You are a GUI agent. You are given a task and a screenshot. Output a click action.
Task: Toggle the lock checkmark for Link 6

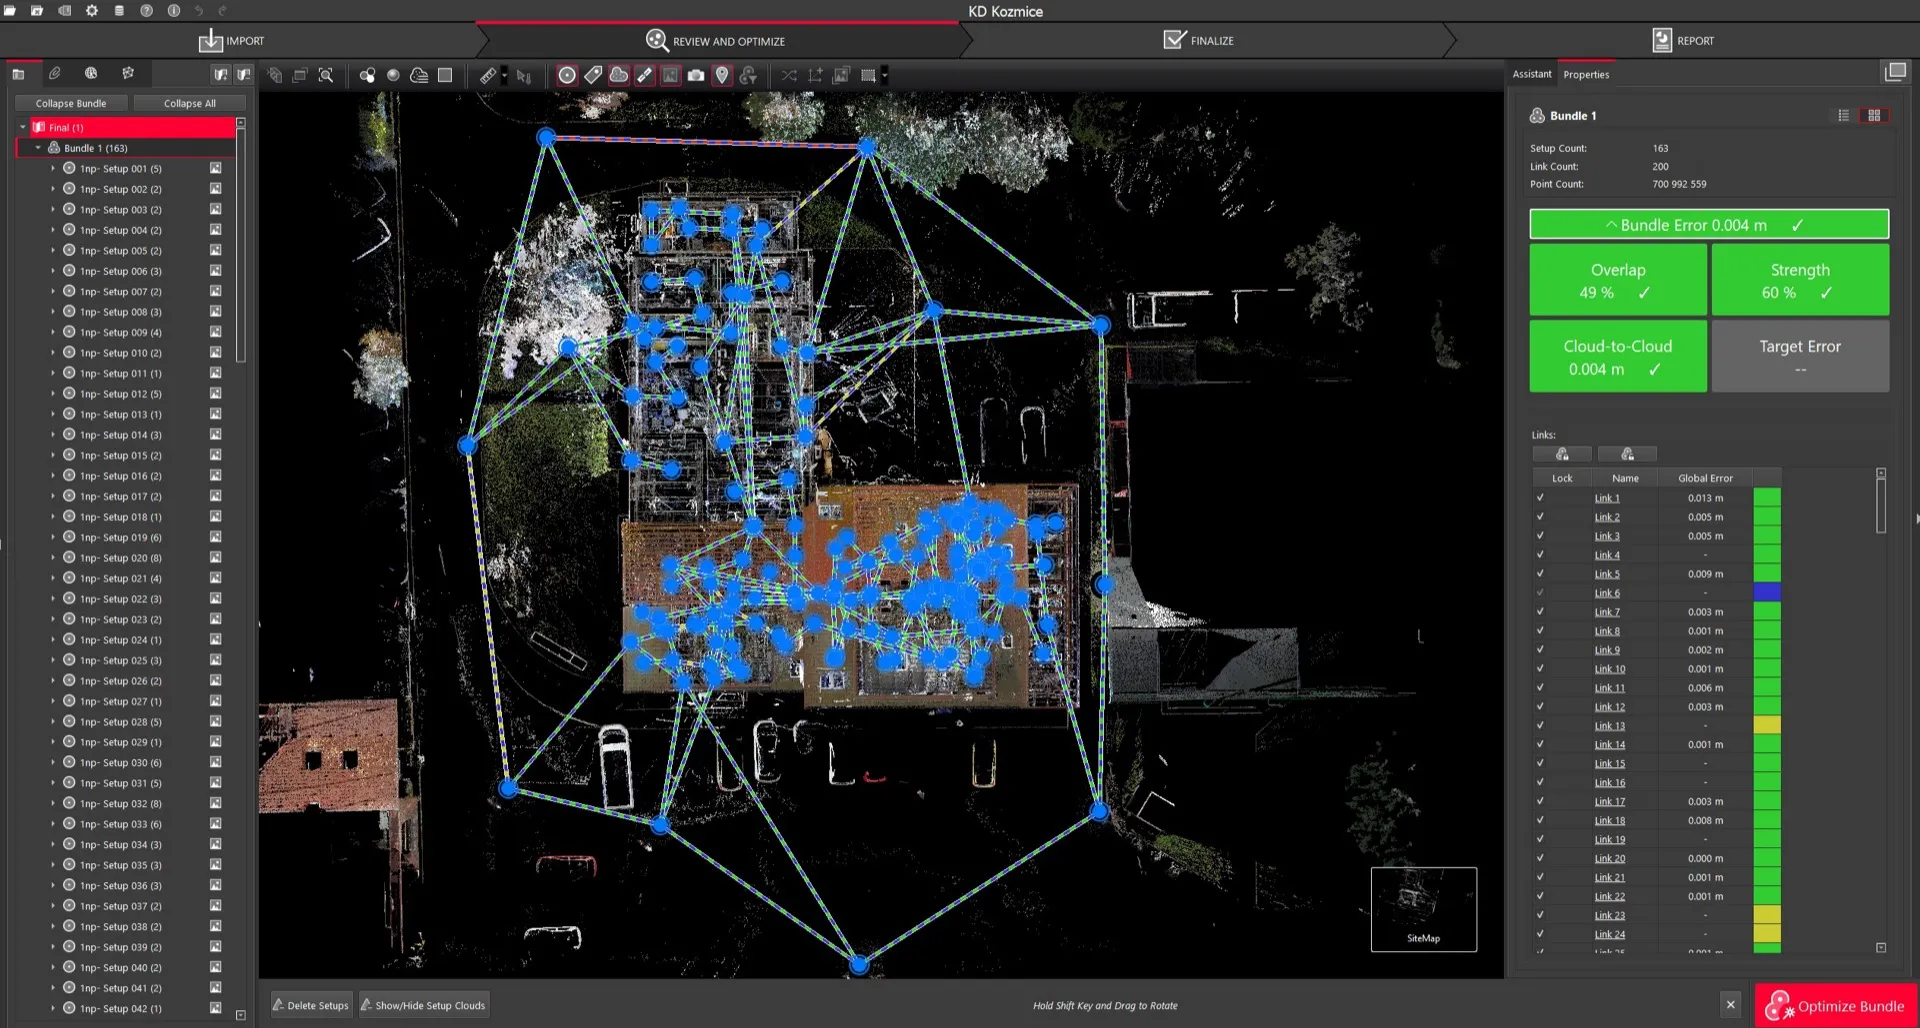pyautogui.click(x=1540, y=593)
